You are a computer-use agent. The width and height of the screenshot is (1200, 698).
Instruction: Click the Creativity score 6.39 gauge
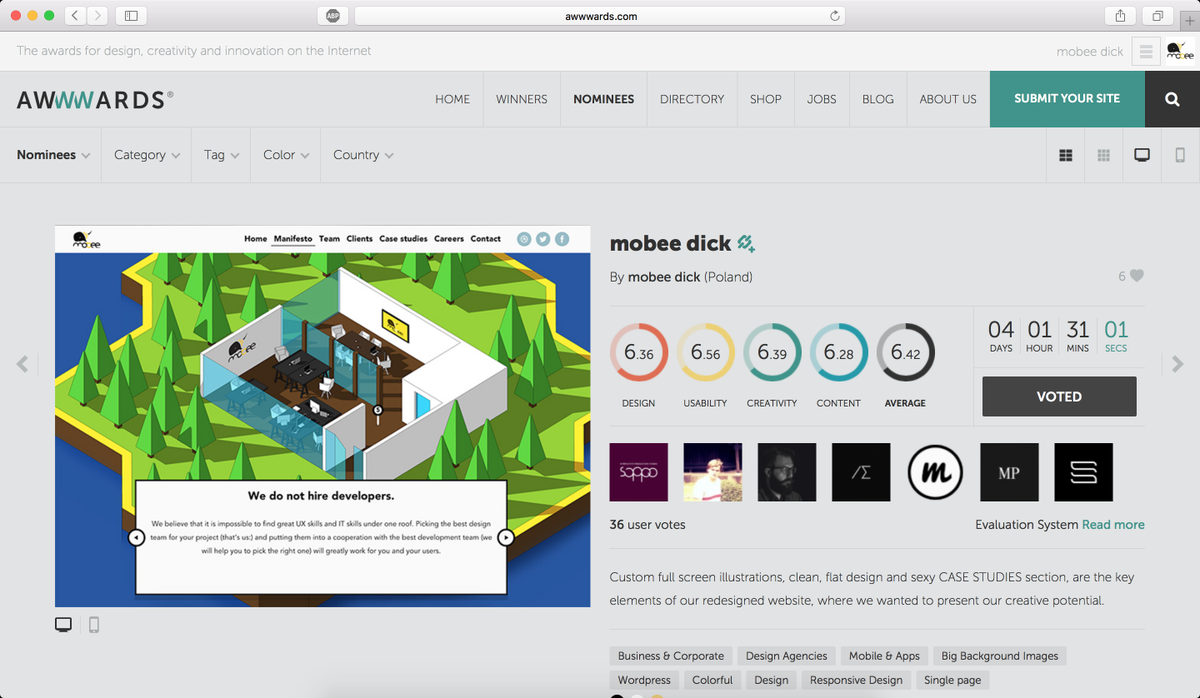772,353
